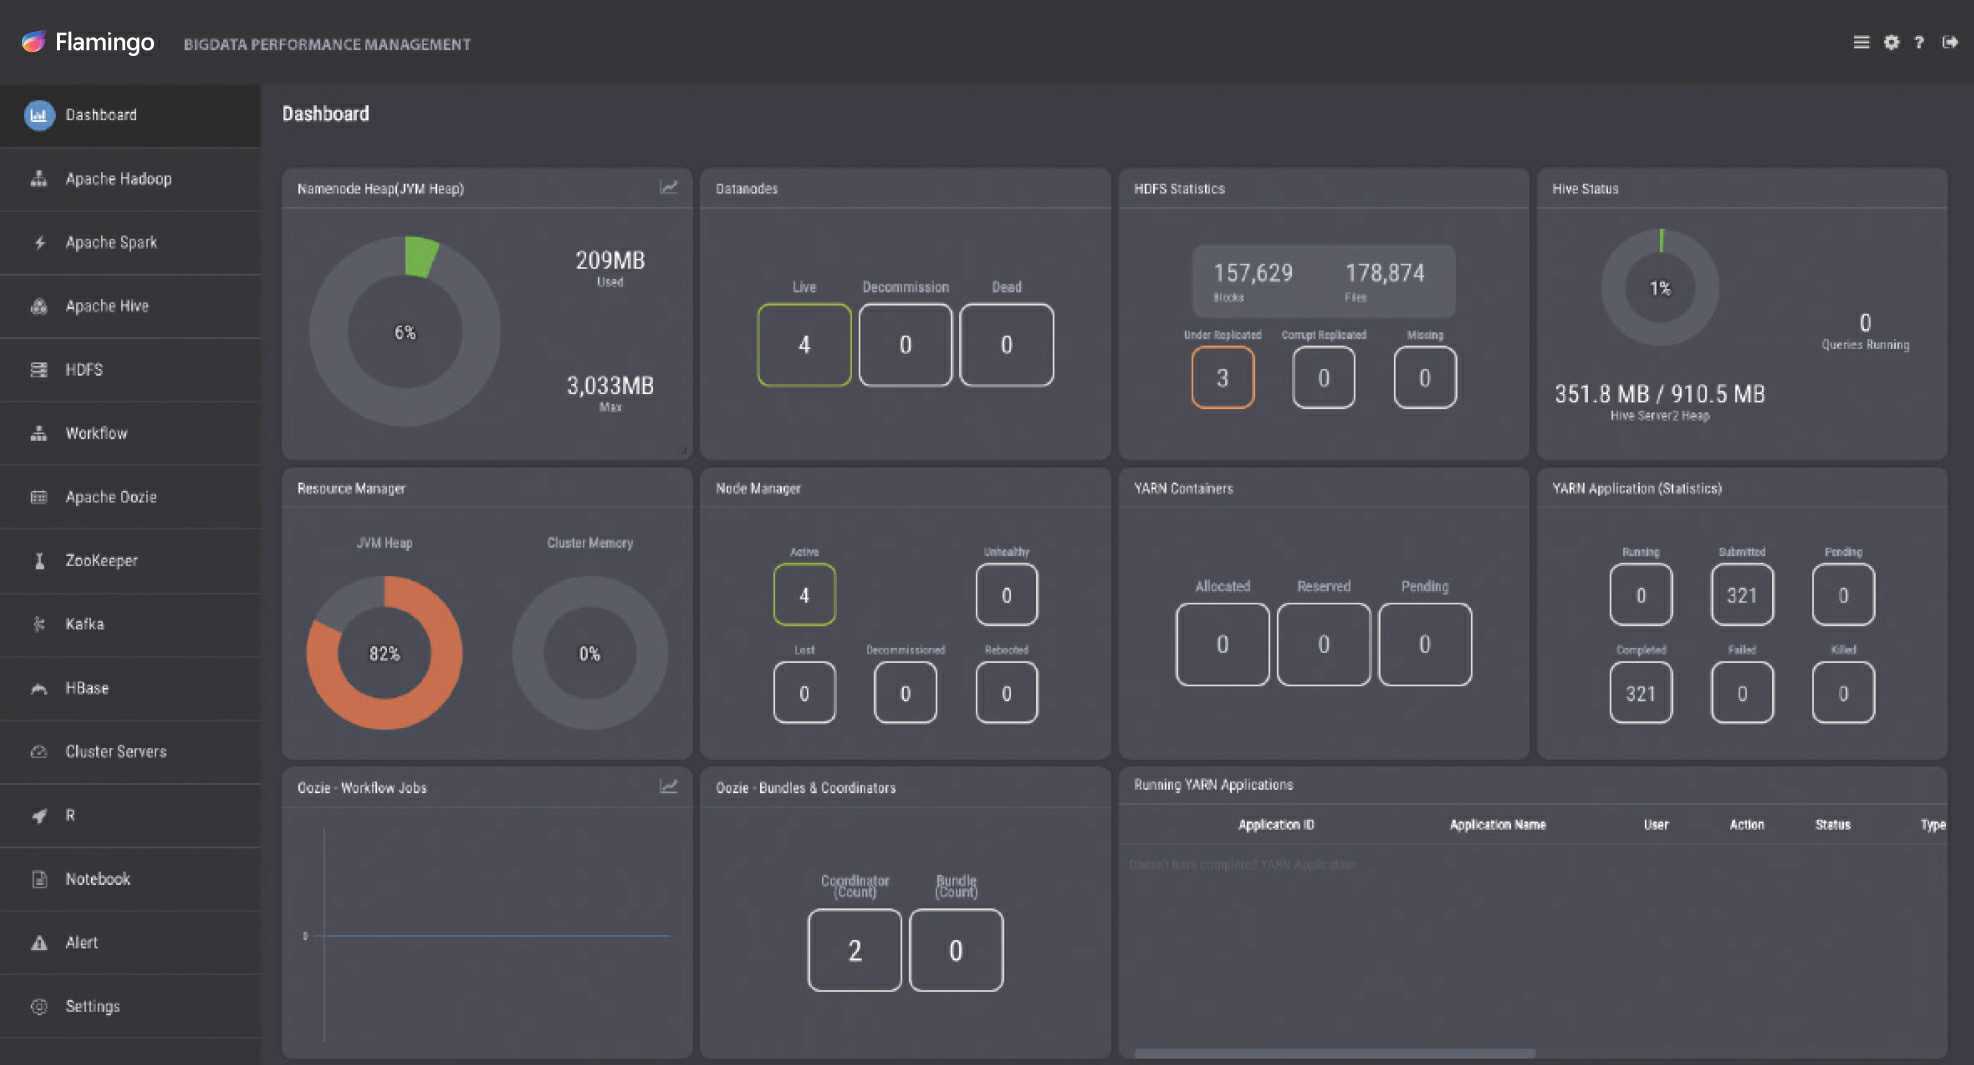Screen dimensions: 1974x1065
Task: Click the logout icon in header
Action: [x=1950, y=42]
